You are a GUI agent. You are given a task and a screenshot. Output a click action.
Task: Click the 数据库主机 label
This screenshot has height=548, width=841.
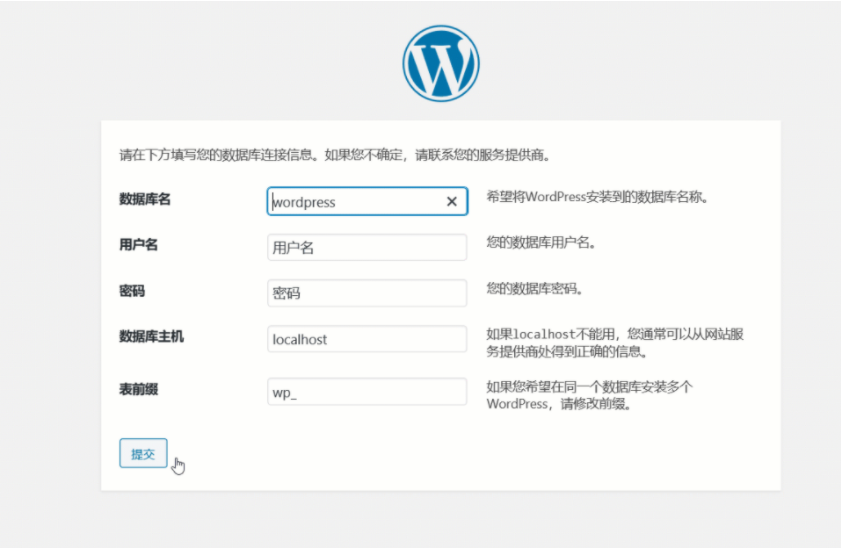[x=151, y=337]
